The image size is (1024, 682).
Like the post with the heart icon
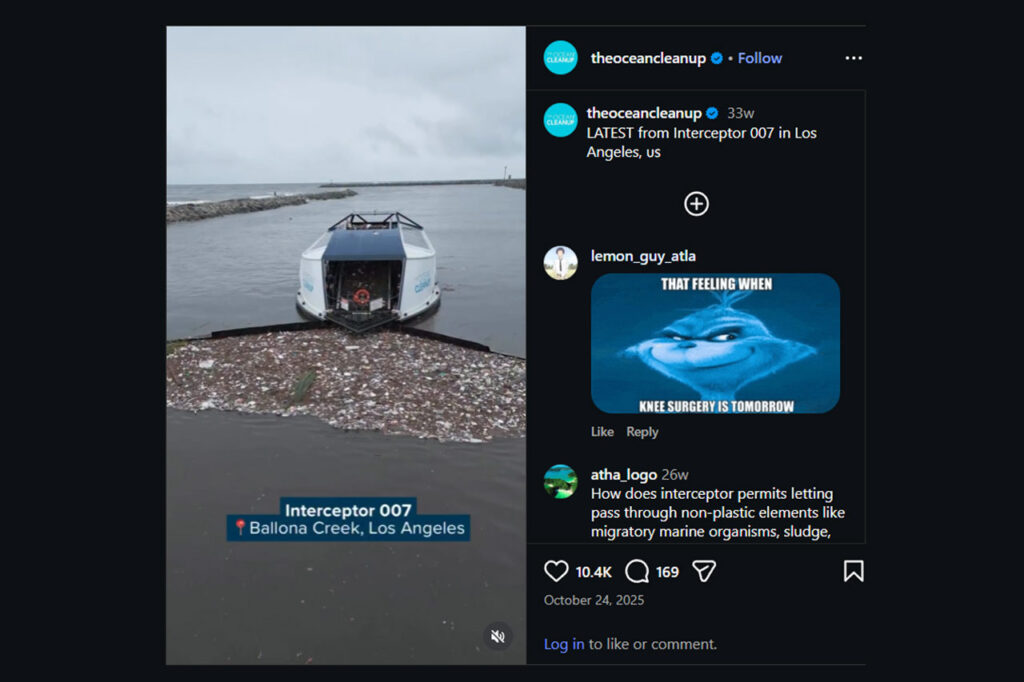coord(556,572)
